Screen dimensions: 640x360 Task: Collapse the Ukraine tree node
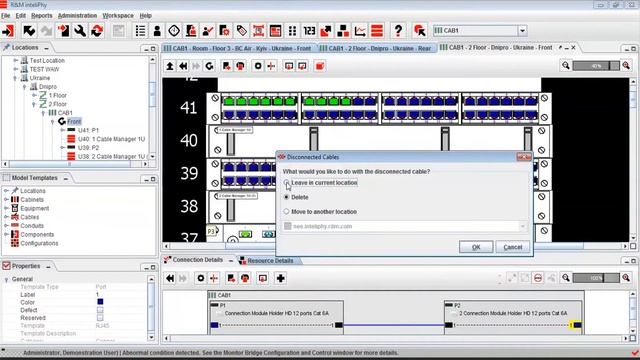click(x=16, y=78)
